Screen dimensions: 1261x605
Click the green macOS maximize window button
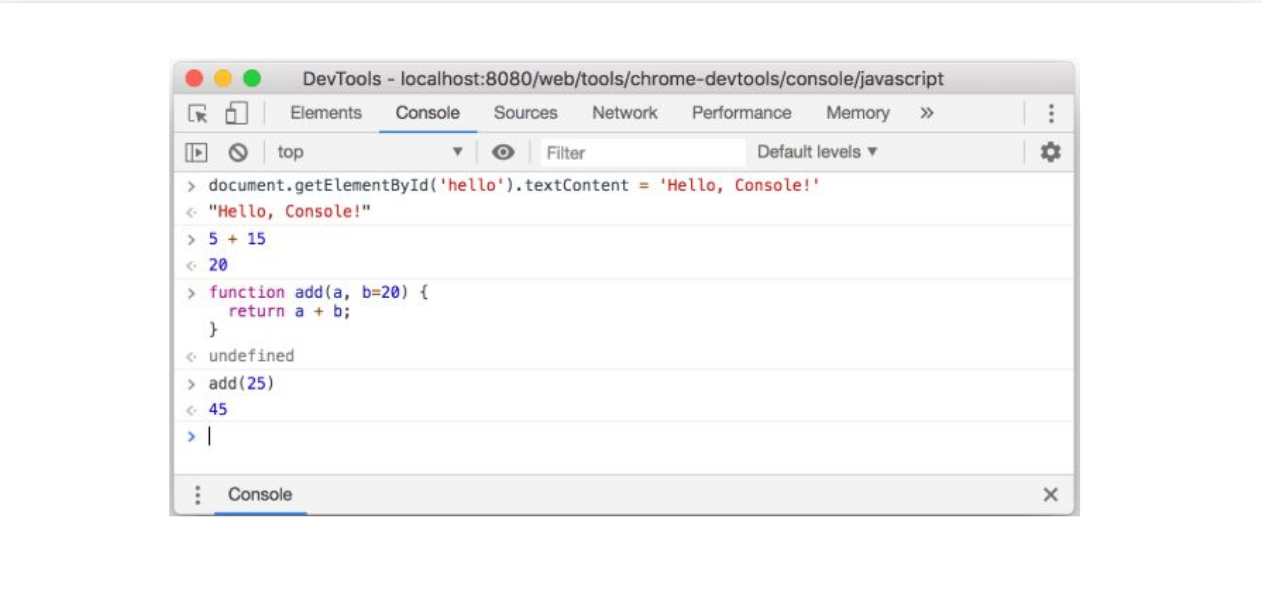click(252, 78)
